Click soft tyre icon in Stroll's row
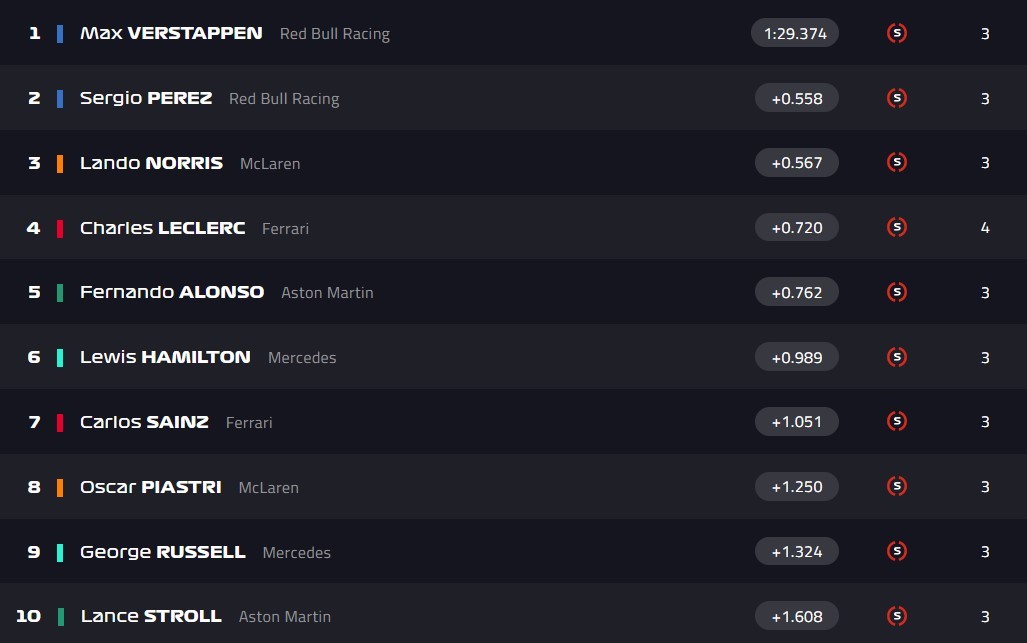 click(897, 616)
